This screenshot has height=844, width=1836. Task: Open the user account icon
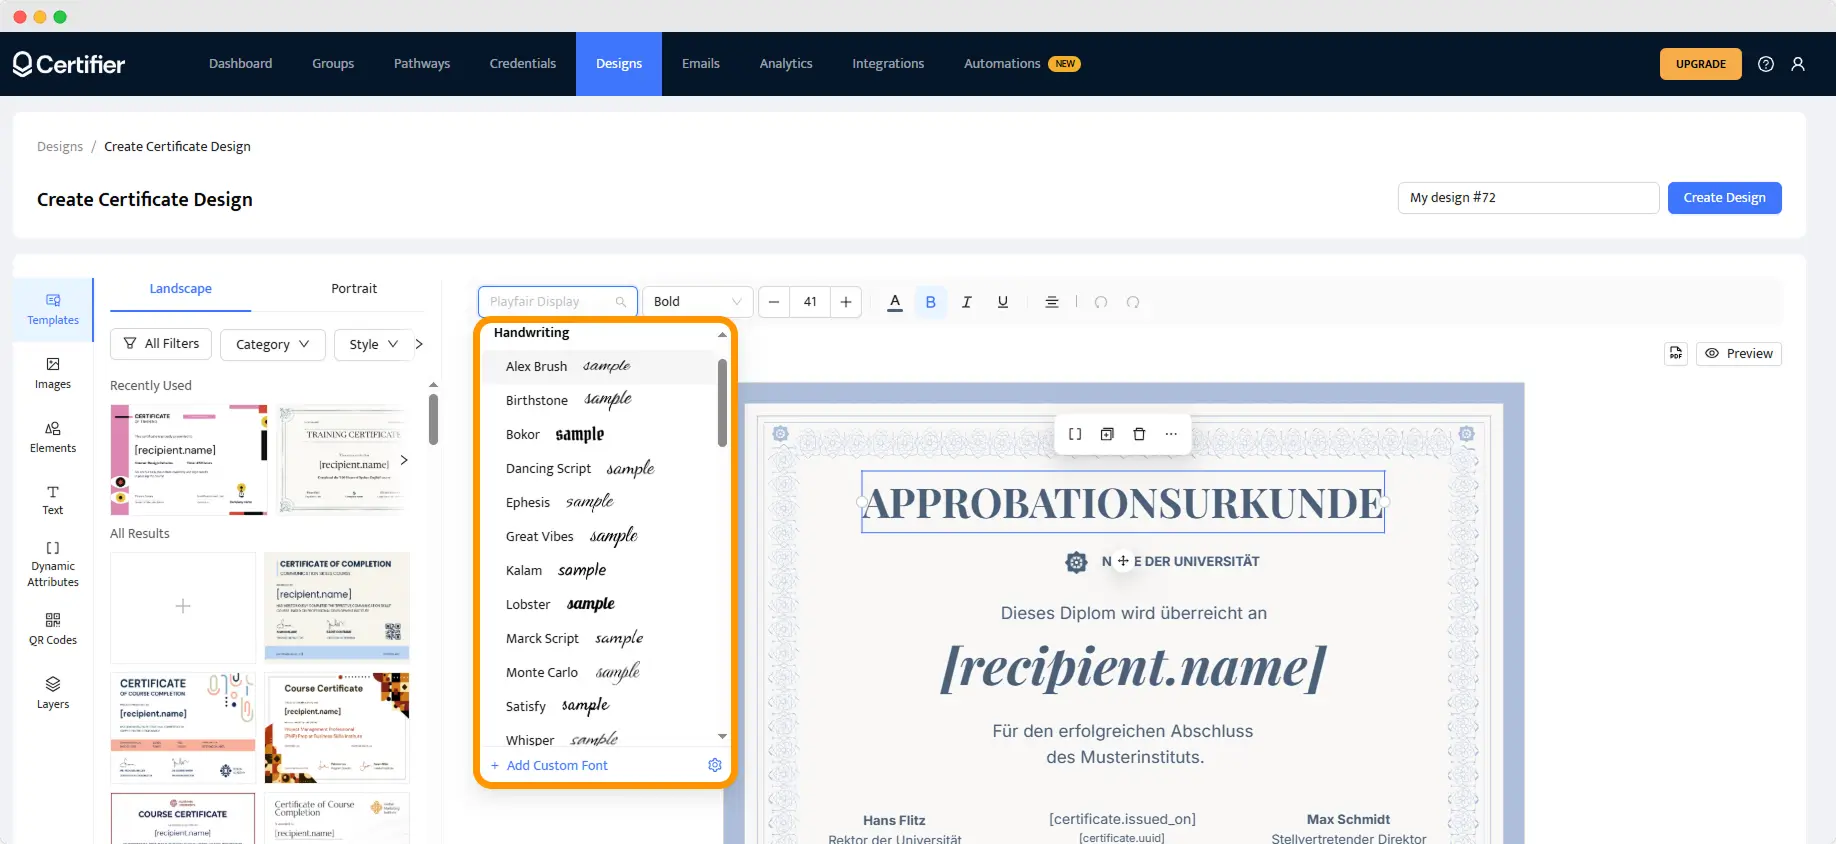point(1798,64)
